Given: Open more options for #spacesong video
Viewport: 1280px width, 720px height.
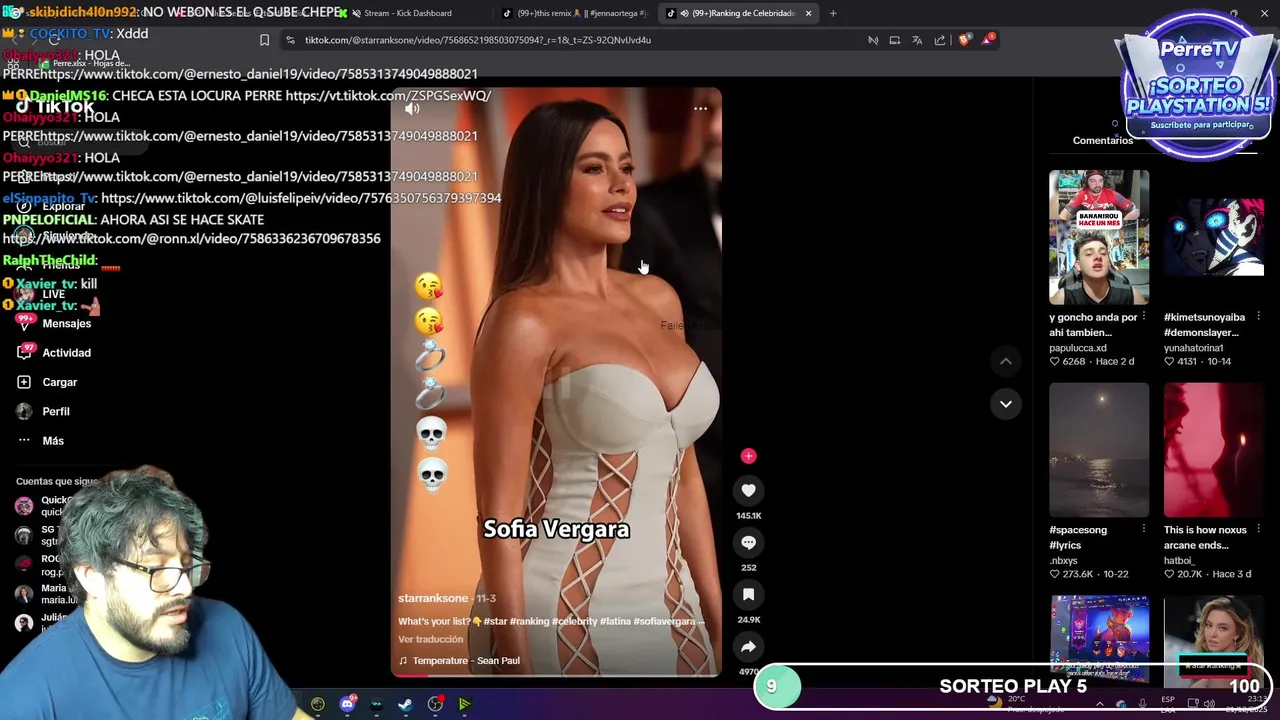Looking at the screenshot, I should pyautogui.click(x=1144, y=530).
